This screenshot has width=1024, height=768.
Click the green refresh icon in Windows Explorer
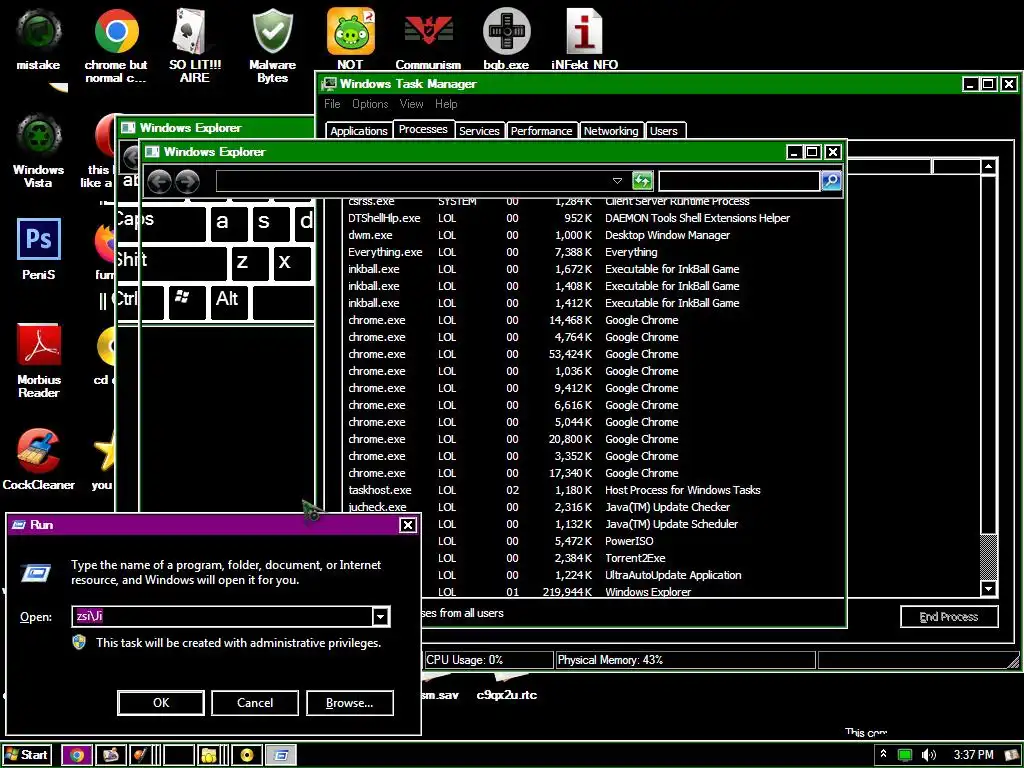642,180
